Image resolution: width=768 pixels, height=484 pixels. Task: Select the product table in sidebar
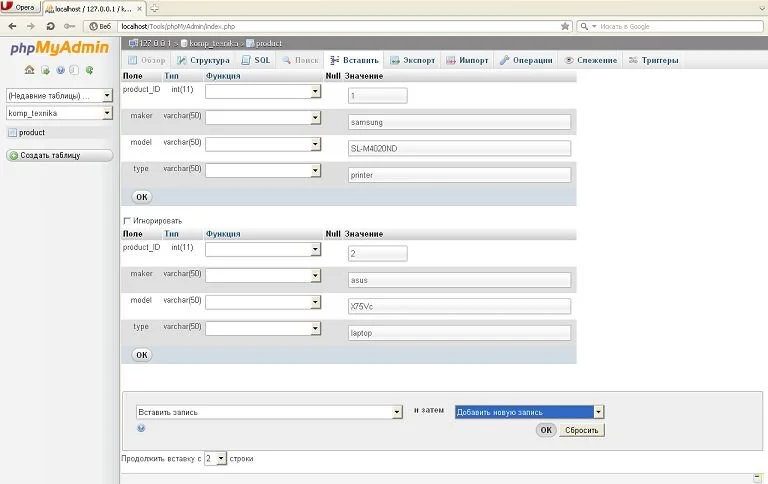(32, 132)
